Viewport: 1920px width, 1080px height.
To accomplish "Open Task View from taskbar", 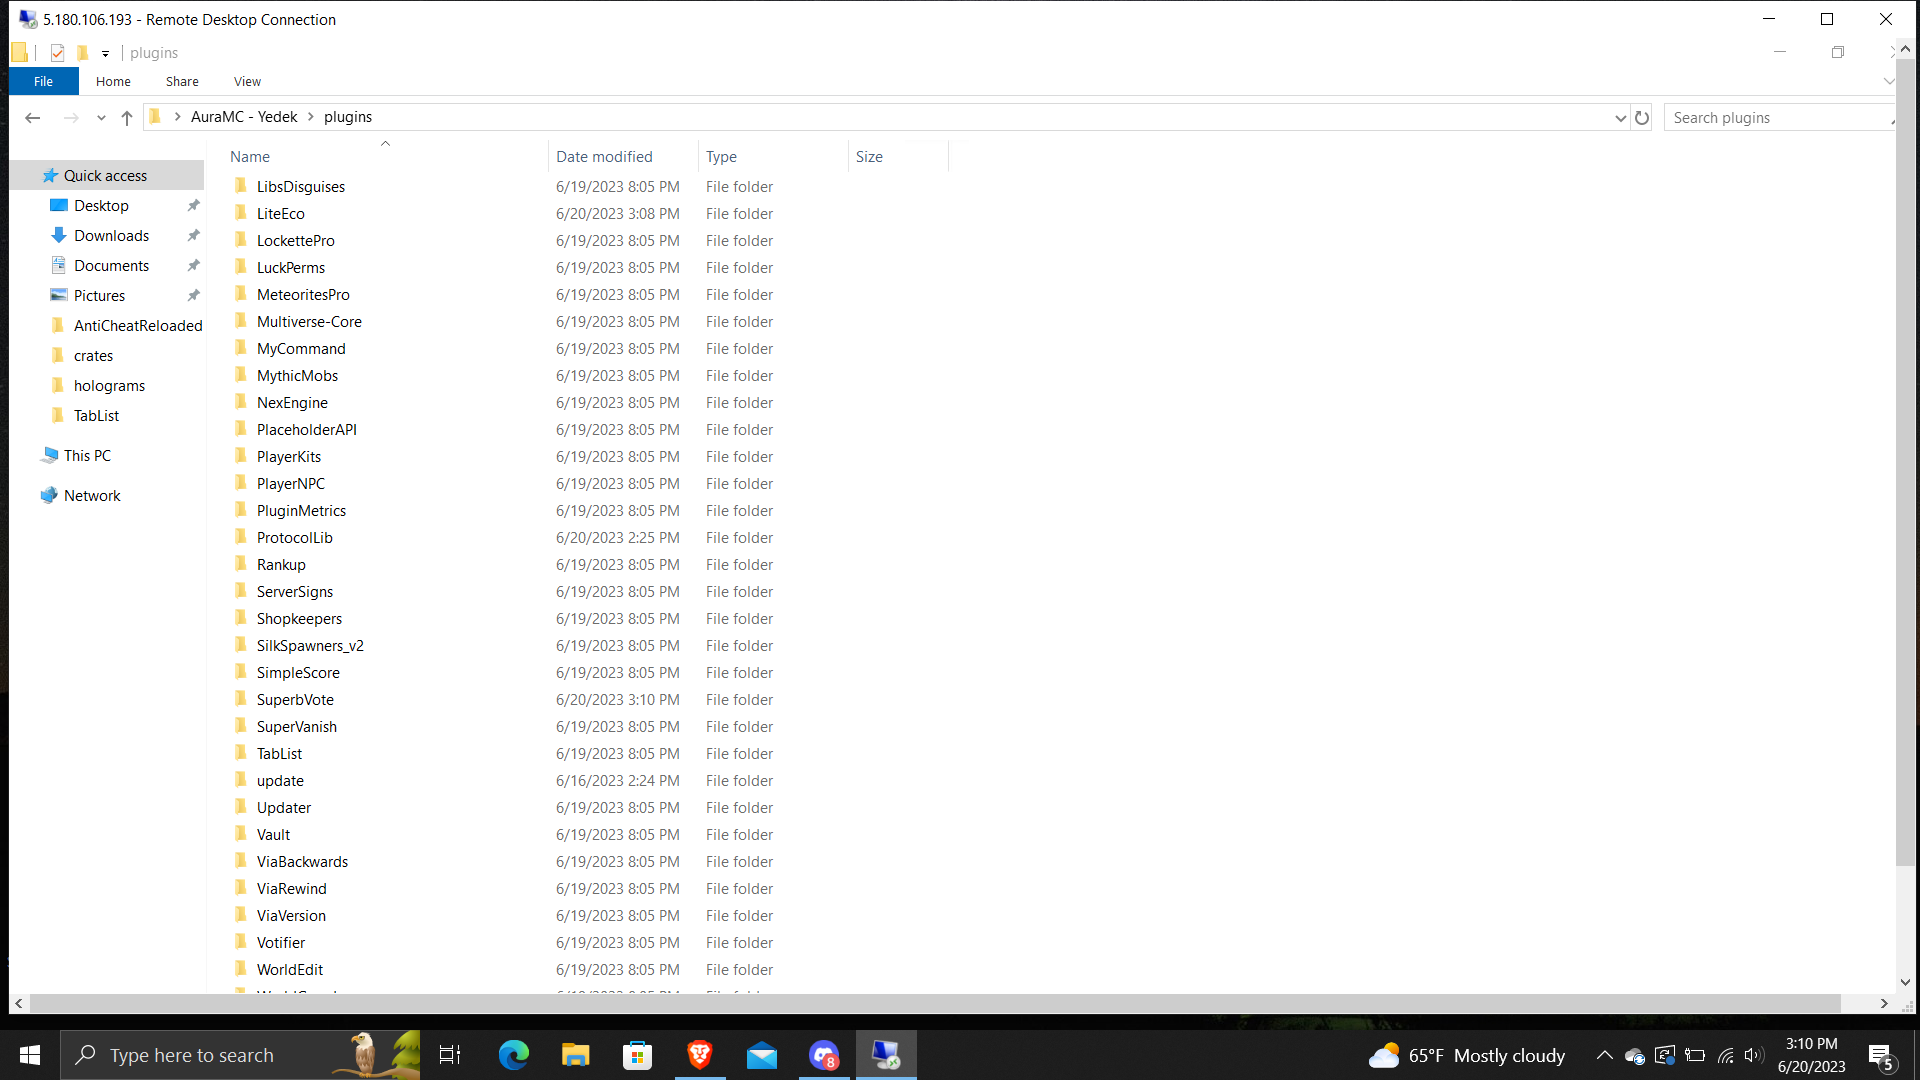I will 450,1055.
